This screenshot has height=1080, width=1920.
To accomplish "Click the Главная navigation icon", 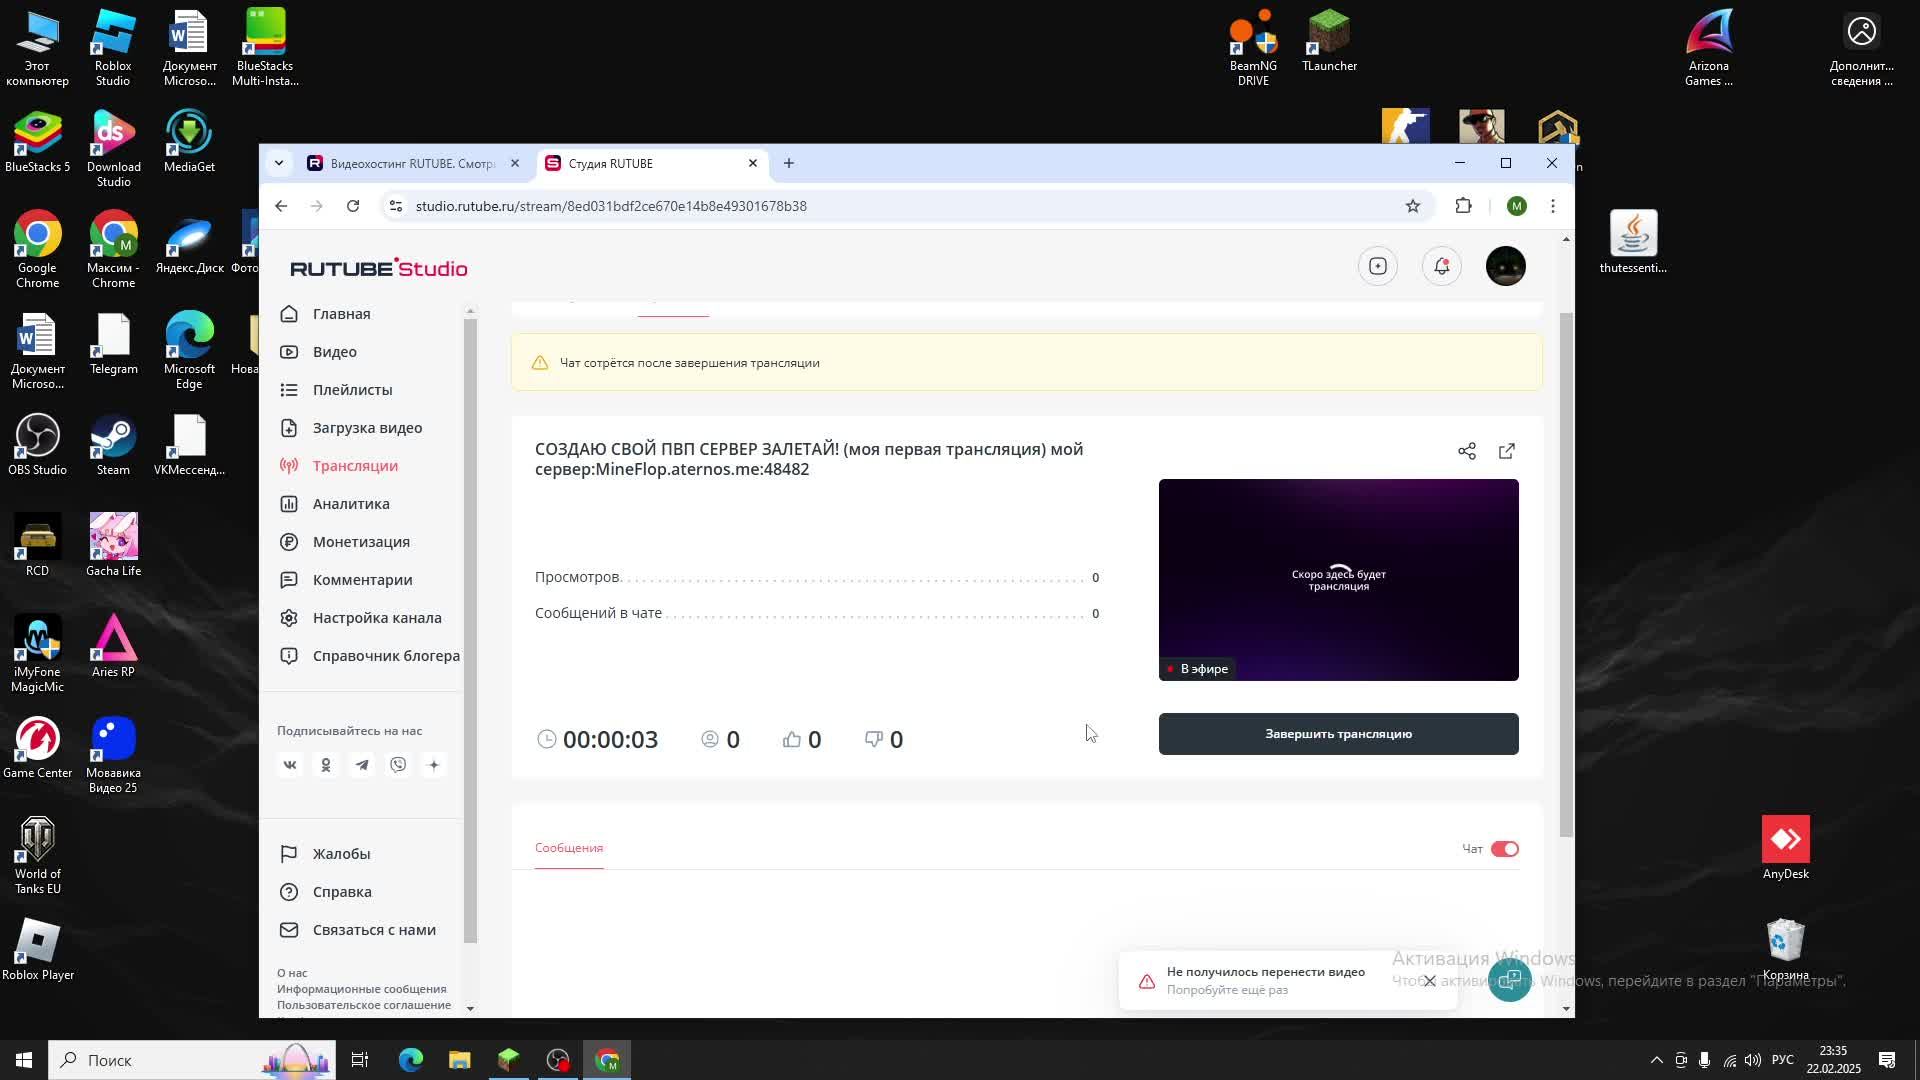I will [x=289, y=314].
